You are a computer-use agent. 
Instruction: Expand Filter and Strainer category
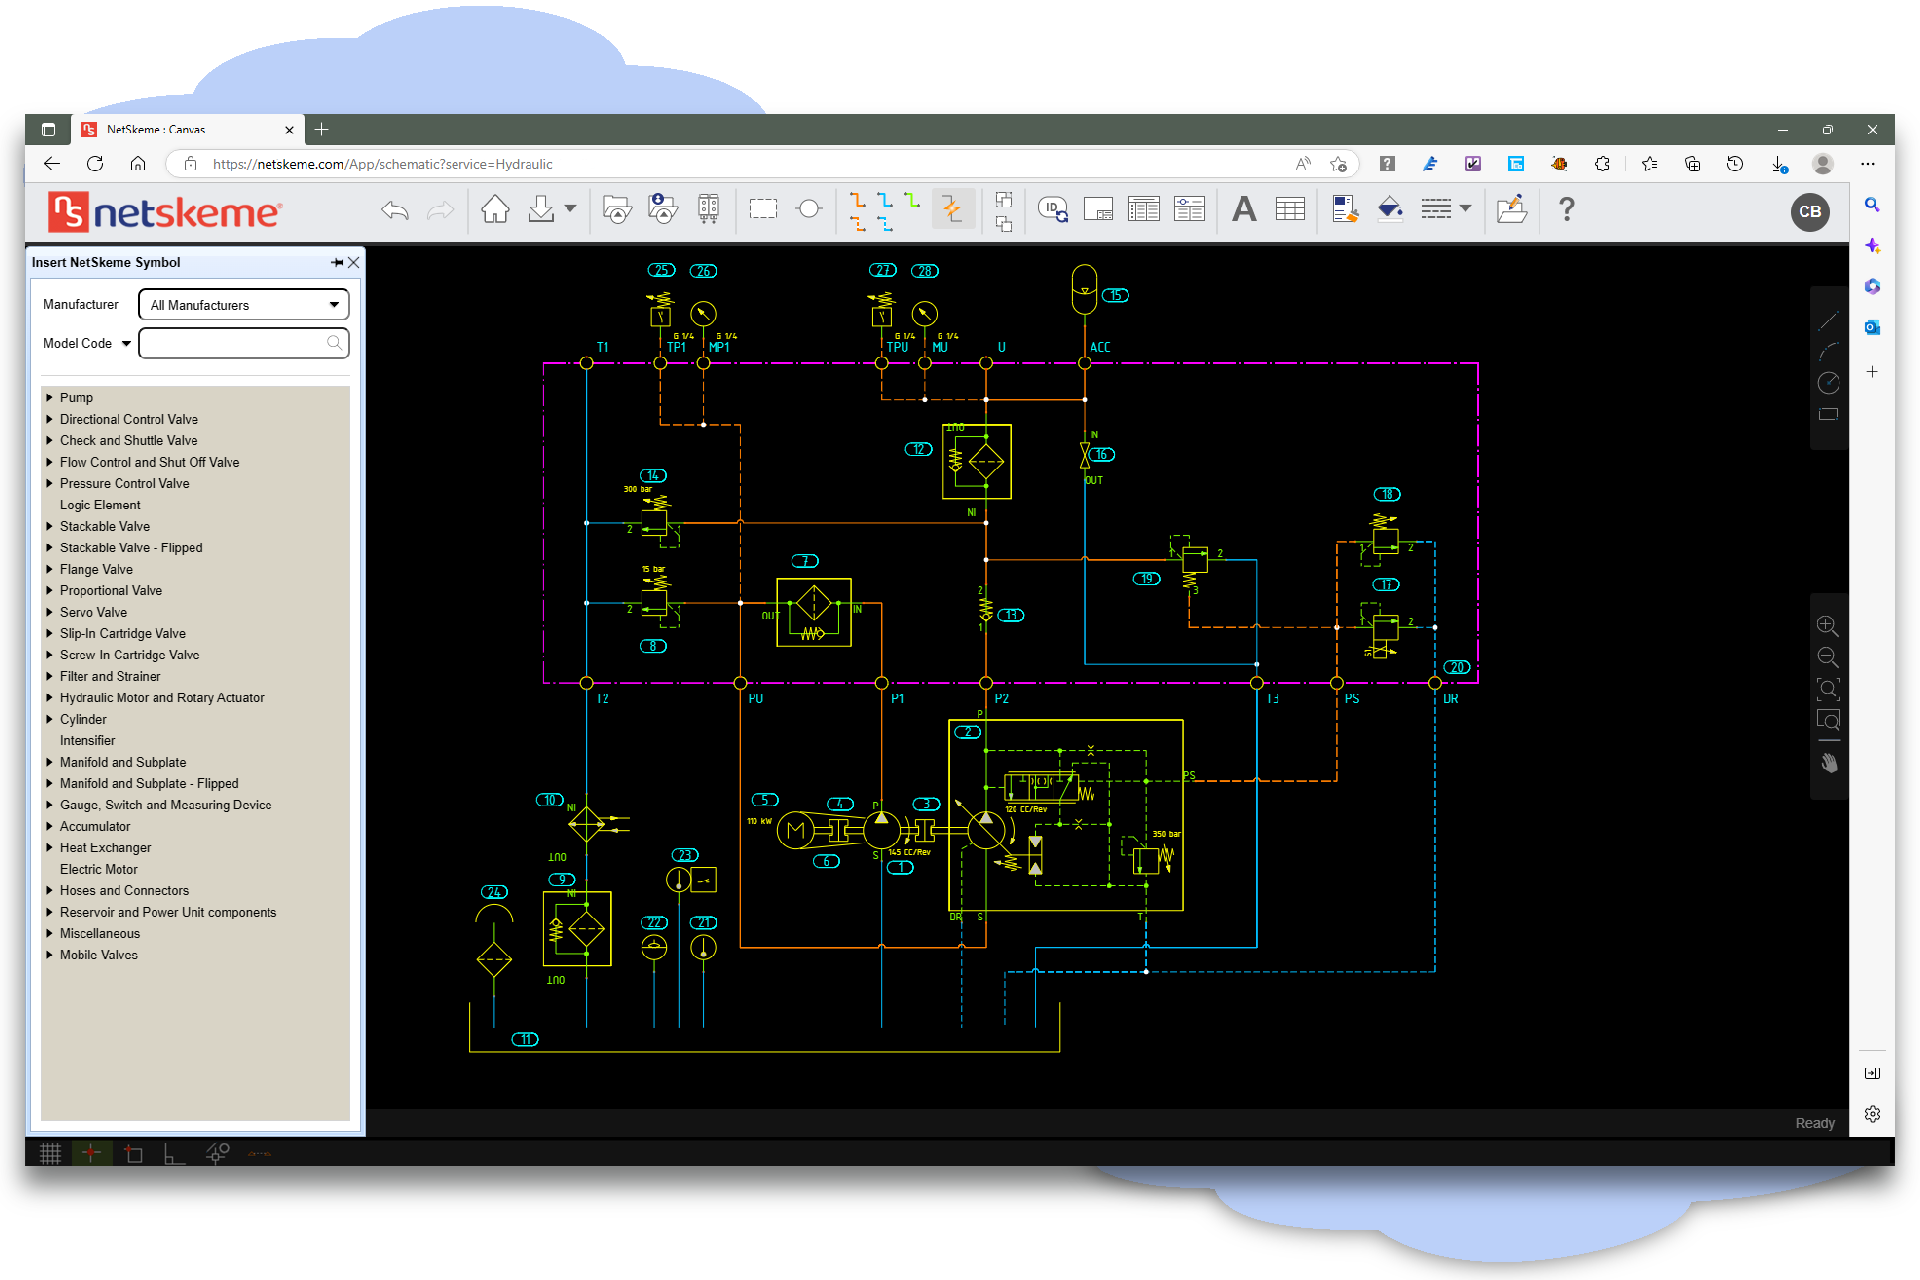tap(49, 676)
